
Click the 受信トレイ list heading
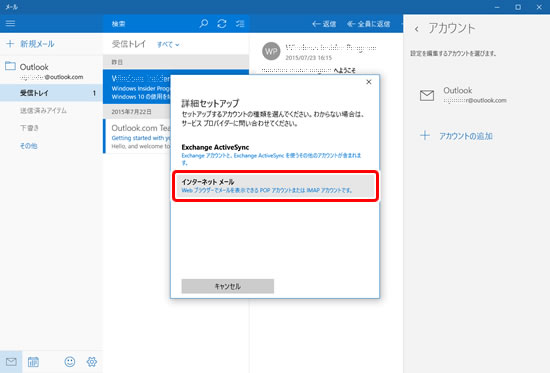click(129, 44)
